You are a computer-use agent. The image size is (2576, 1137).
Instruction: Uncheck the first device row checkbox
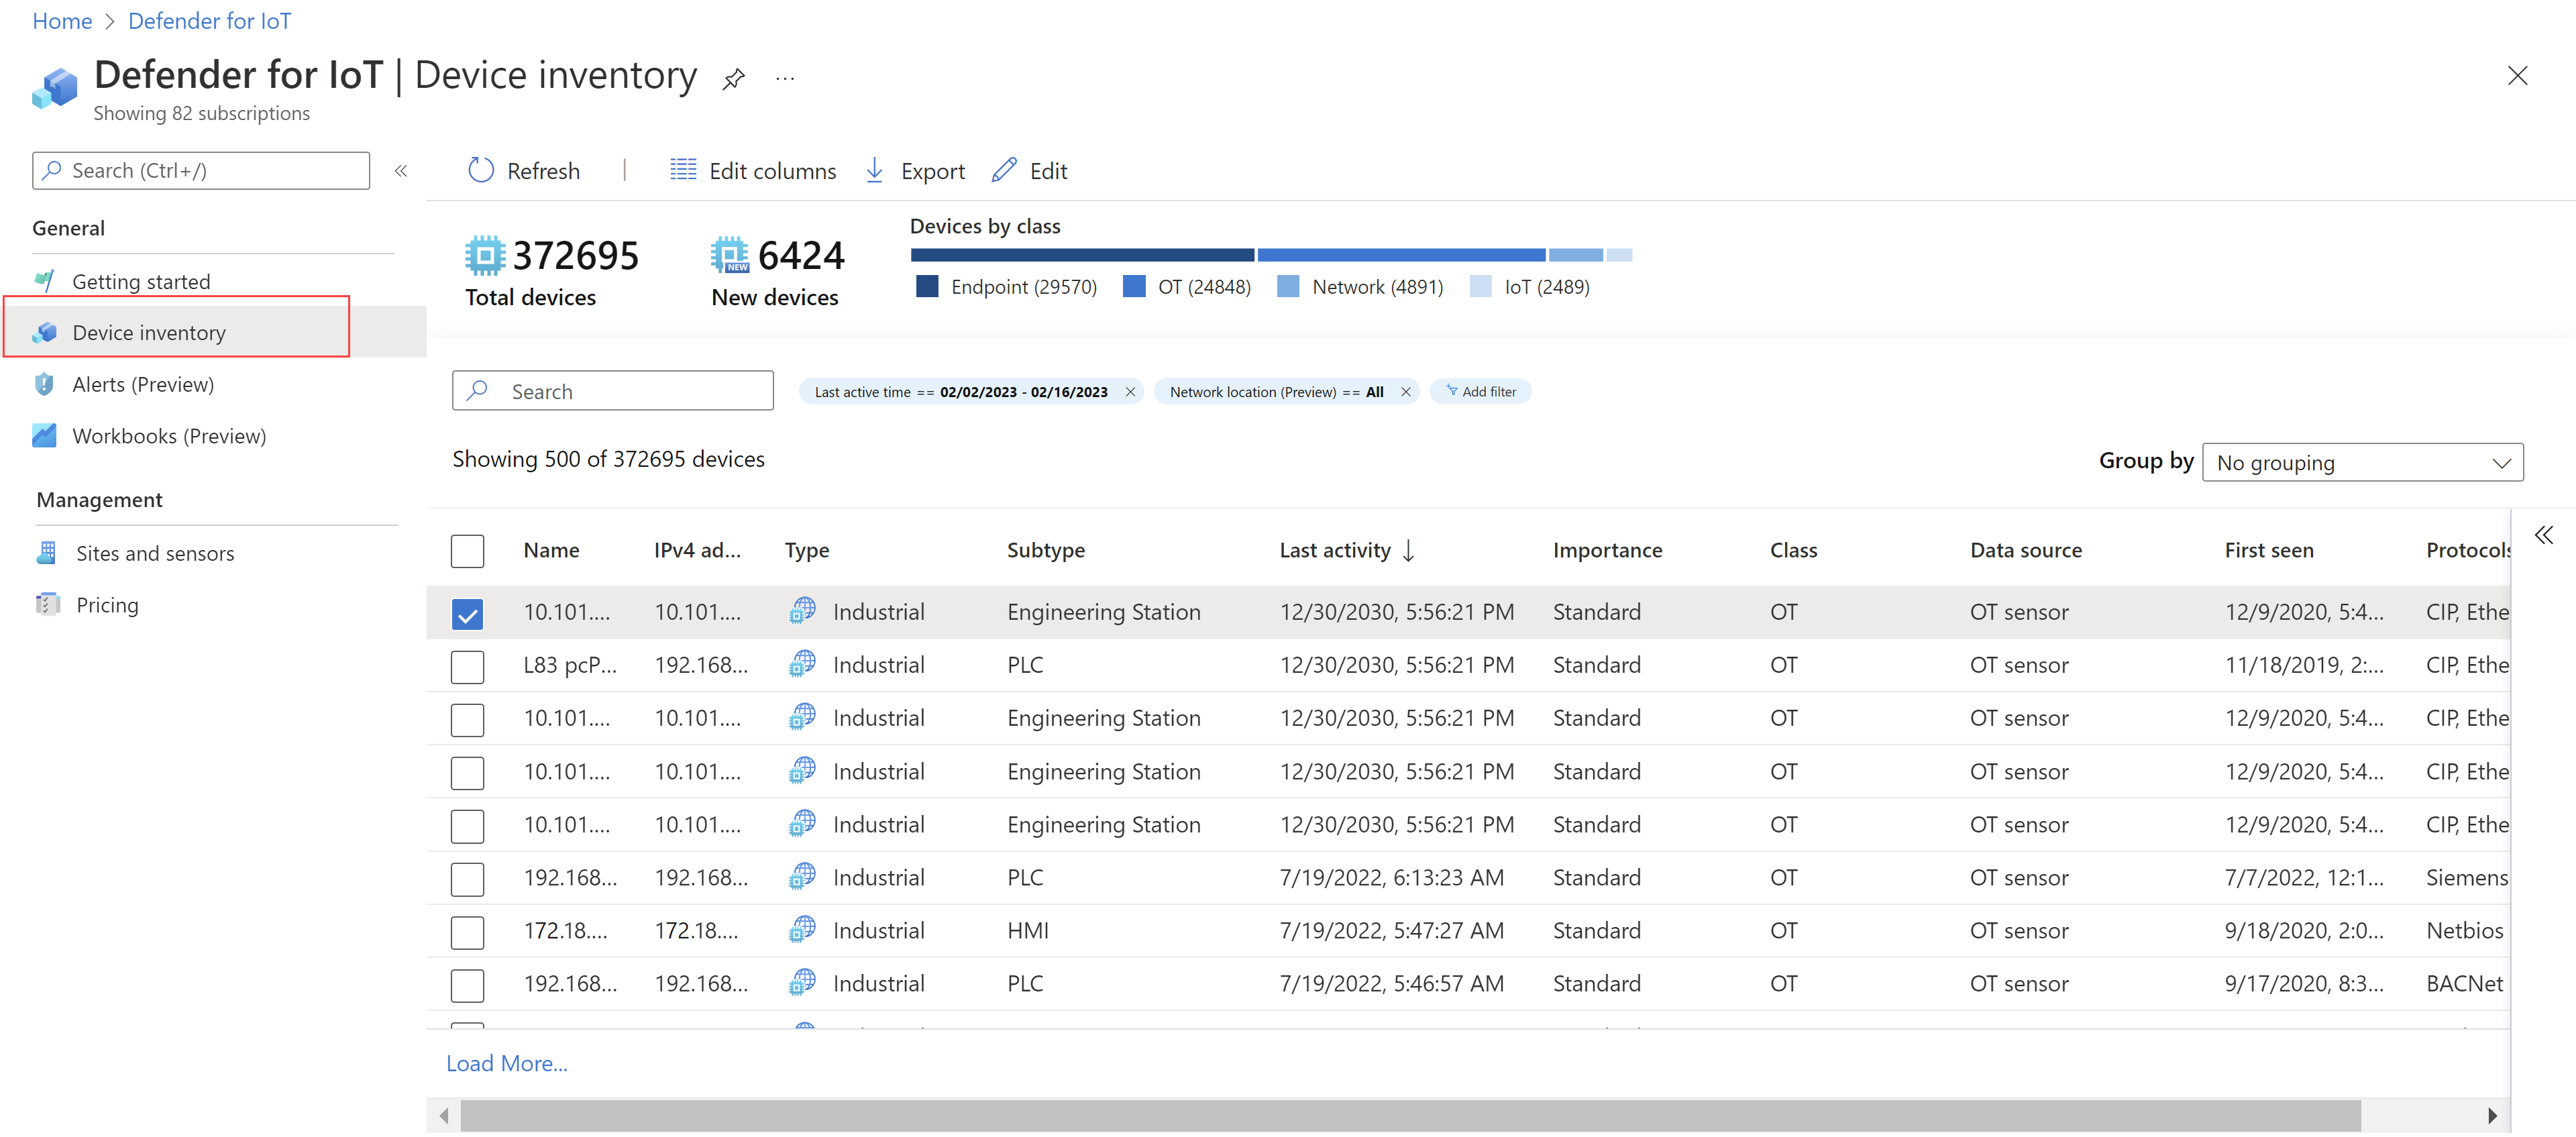467,613
